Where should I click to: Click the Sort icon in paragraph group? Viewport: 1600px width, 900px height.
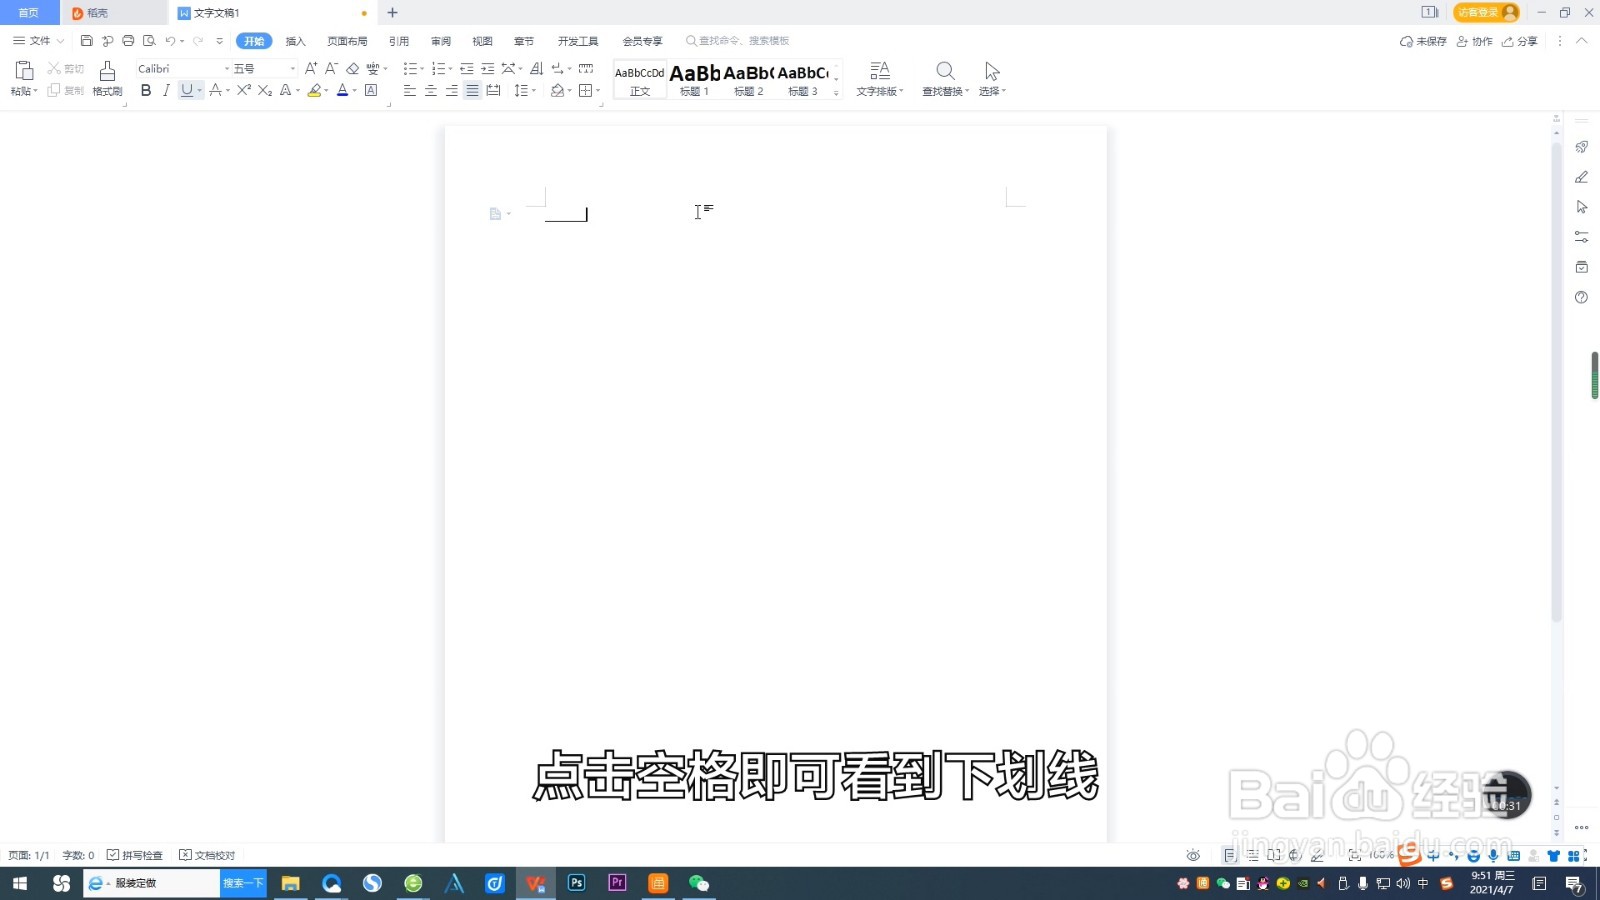pyautogui.click(x=536, y=68)
